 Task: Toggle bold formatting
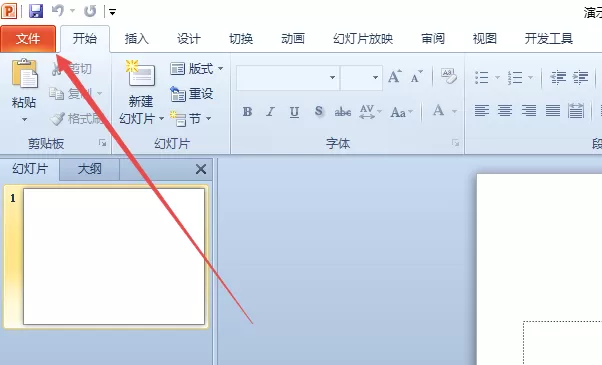[247, 112]
